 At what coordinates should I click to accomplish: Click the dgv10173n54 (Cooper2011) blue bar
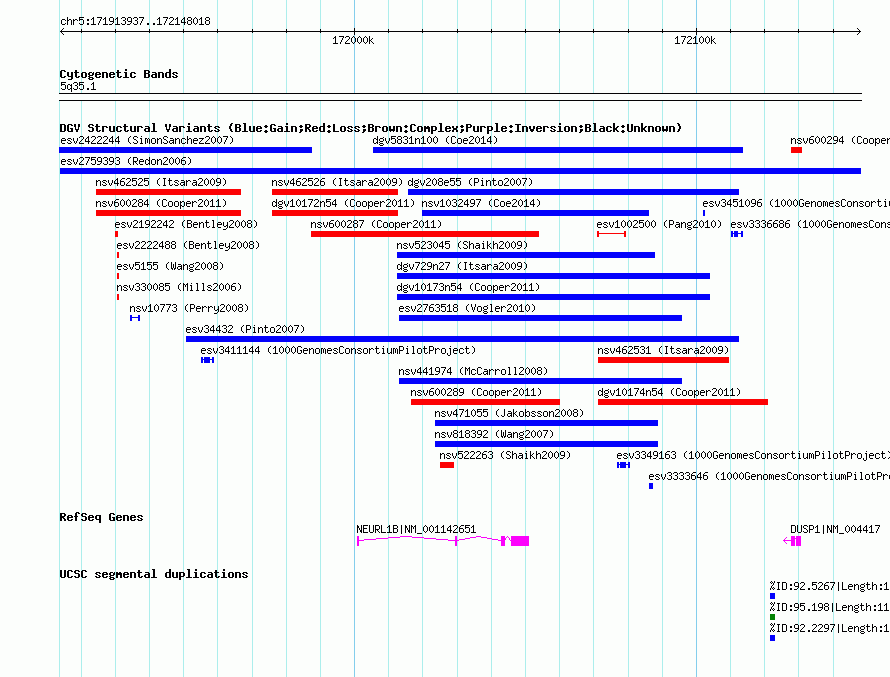click(x=553, y=297)
